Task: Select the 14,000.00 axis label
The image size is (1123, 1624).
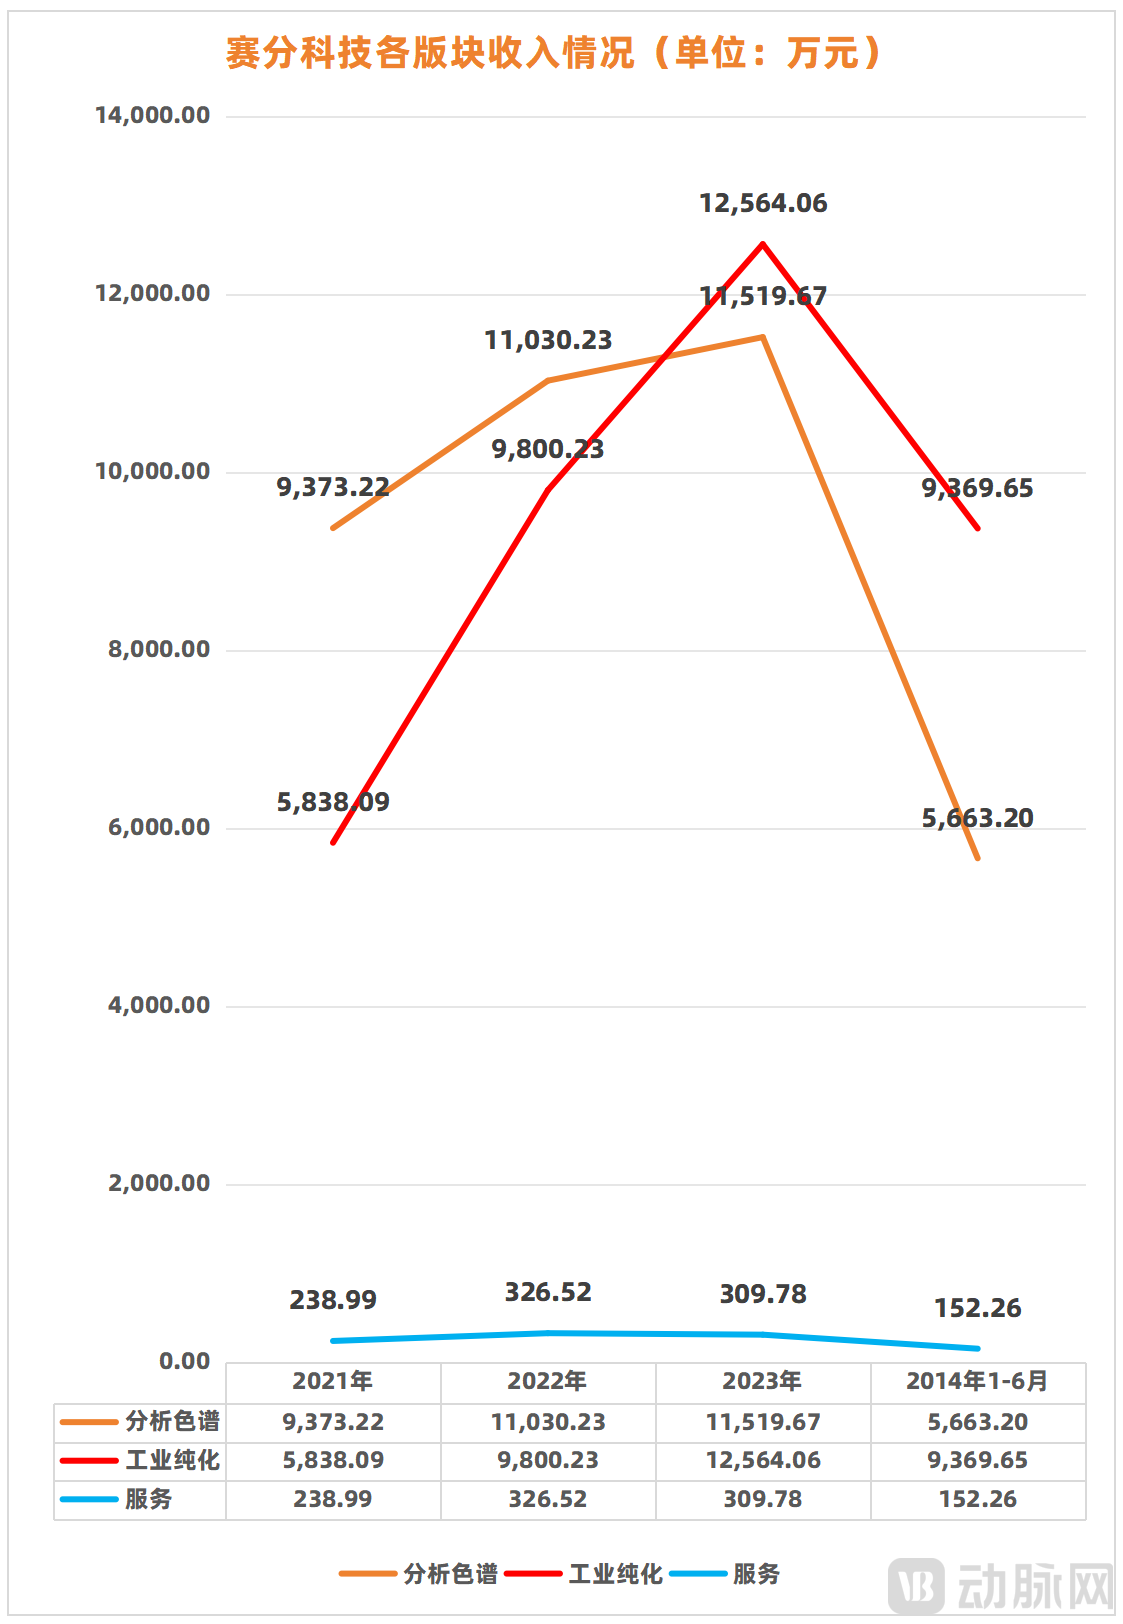Action: point(153,115)
